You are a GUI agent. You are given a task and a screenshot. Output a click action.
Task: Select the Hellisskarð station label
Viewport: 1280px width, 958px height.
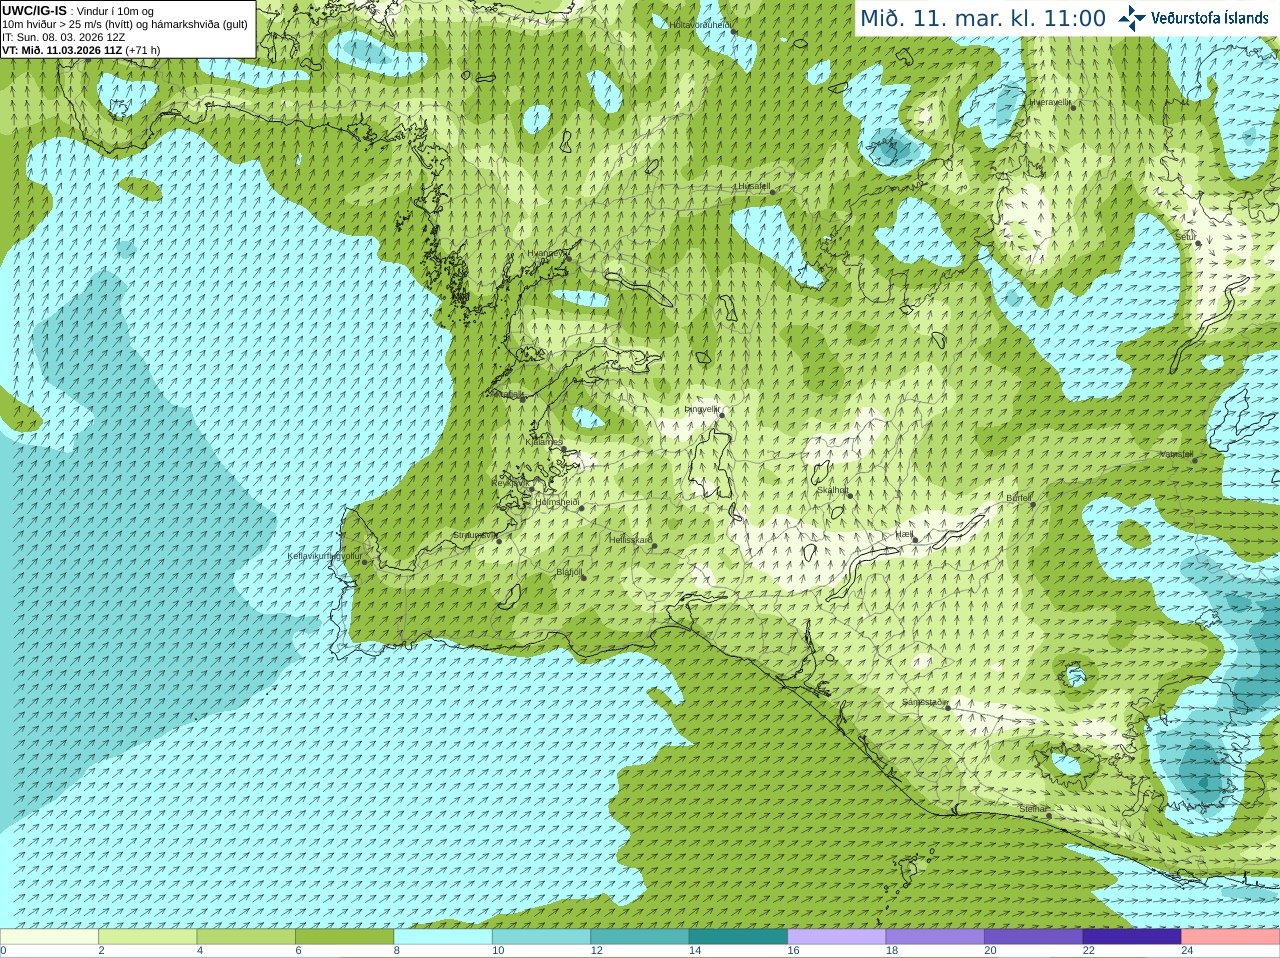[x=630, y=540]
